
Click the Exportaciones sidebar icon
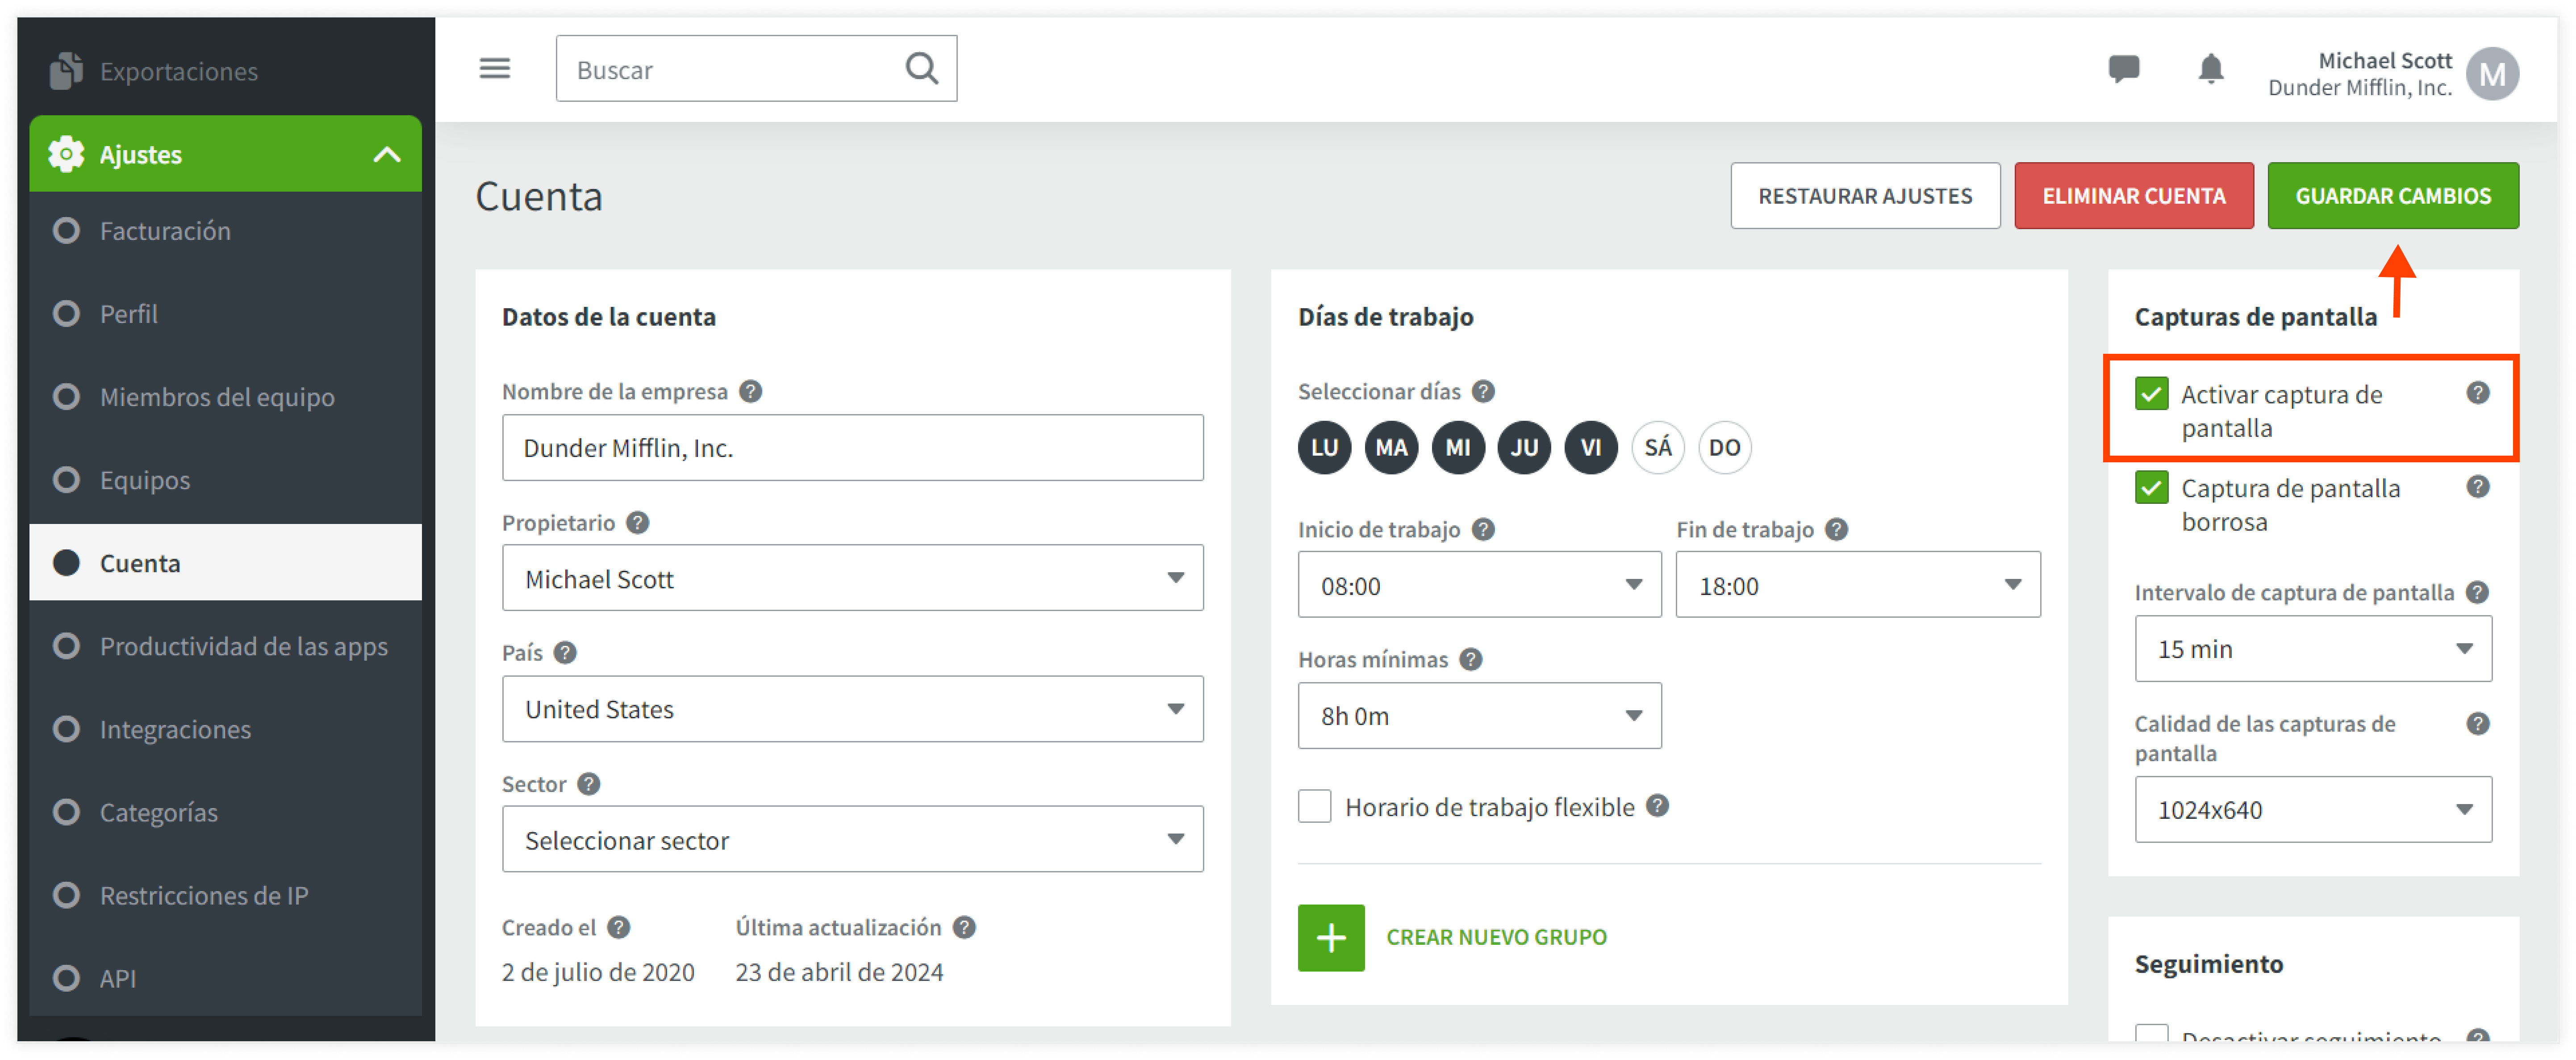pyautogui.click(x=65, y=70)
